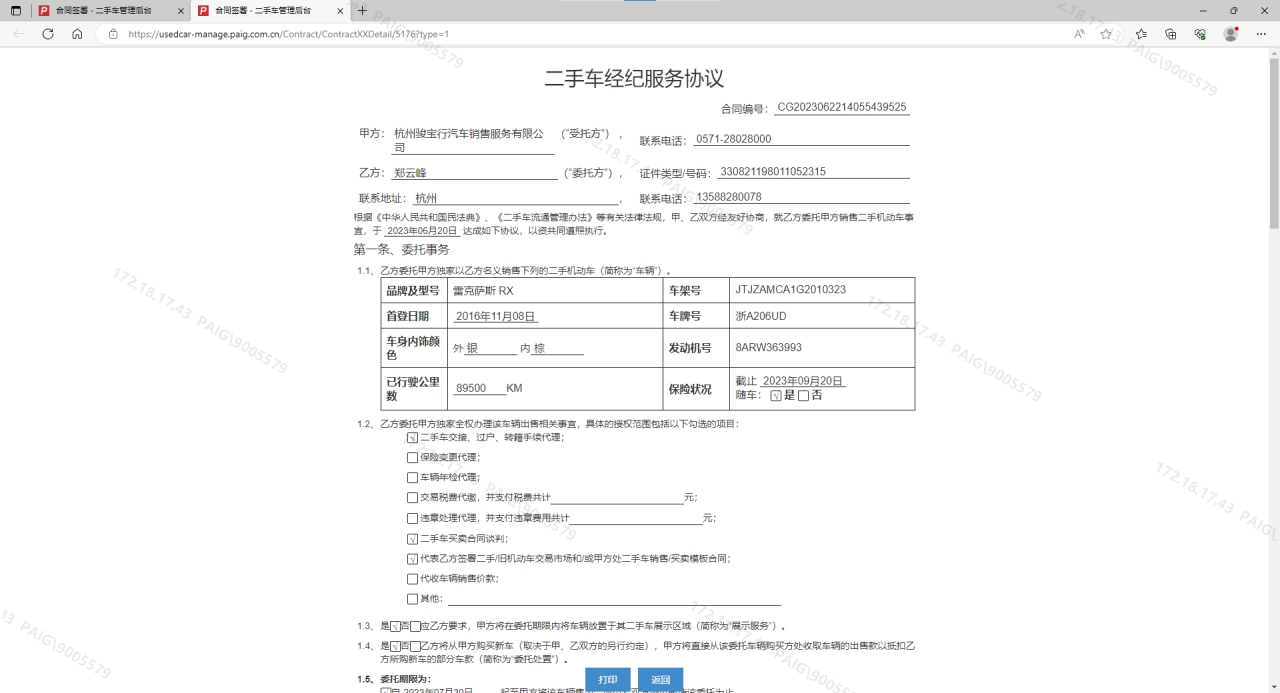
Task: Click the brand model 雷克萨斯 RX
Action: point(483,291)
